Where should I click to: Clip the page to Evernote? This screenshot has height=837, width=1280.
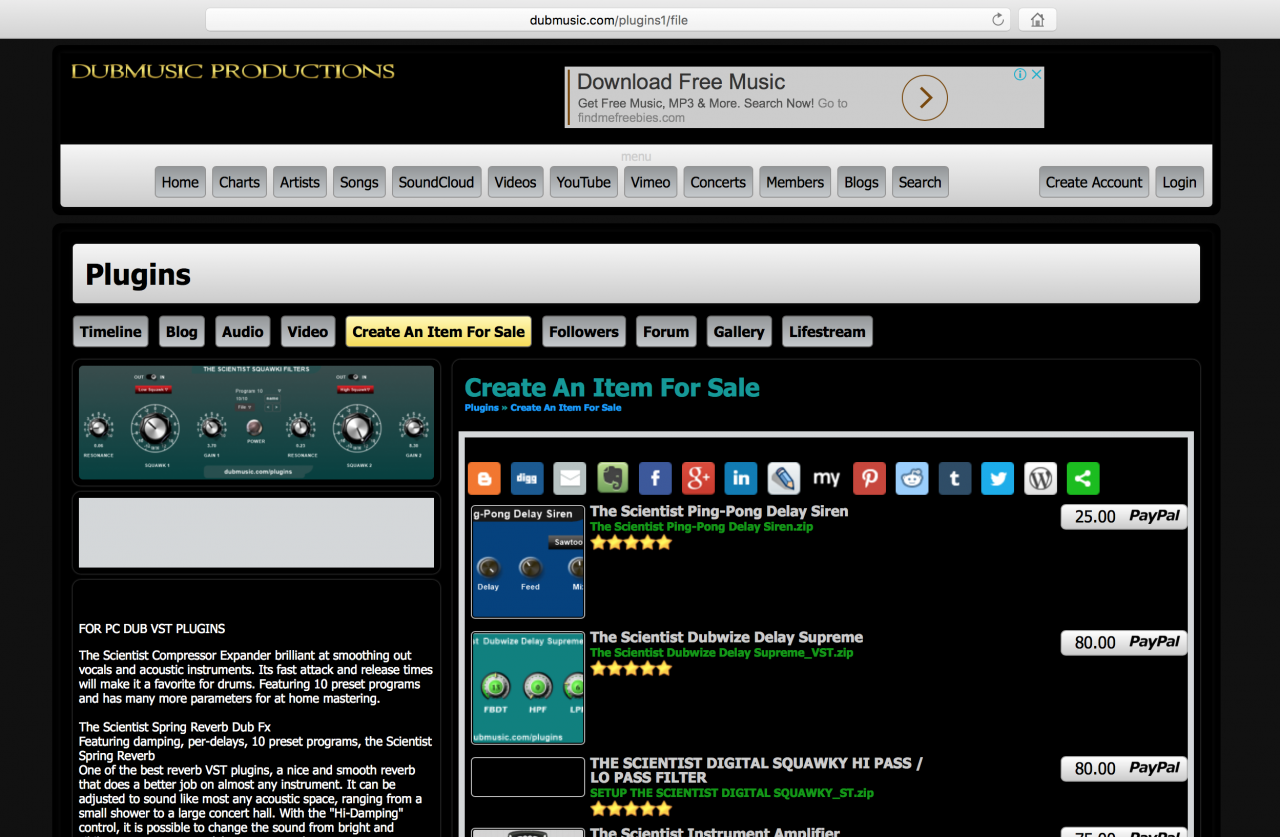[613, 478]
